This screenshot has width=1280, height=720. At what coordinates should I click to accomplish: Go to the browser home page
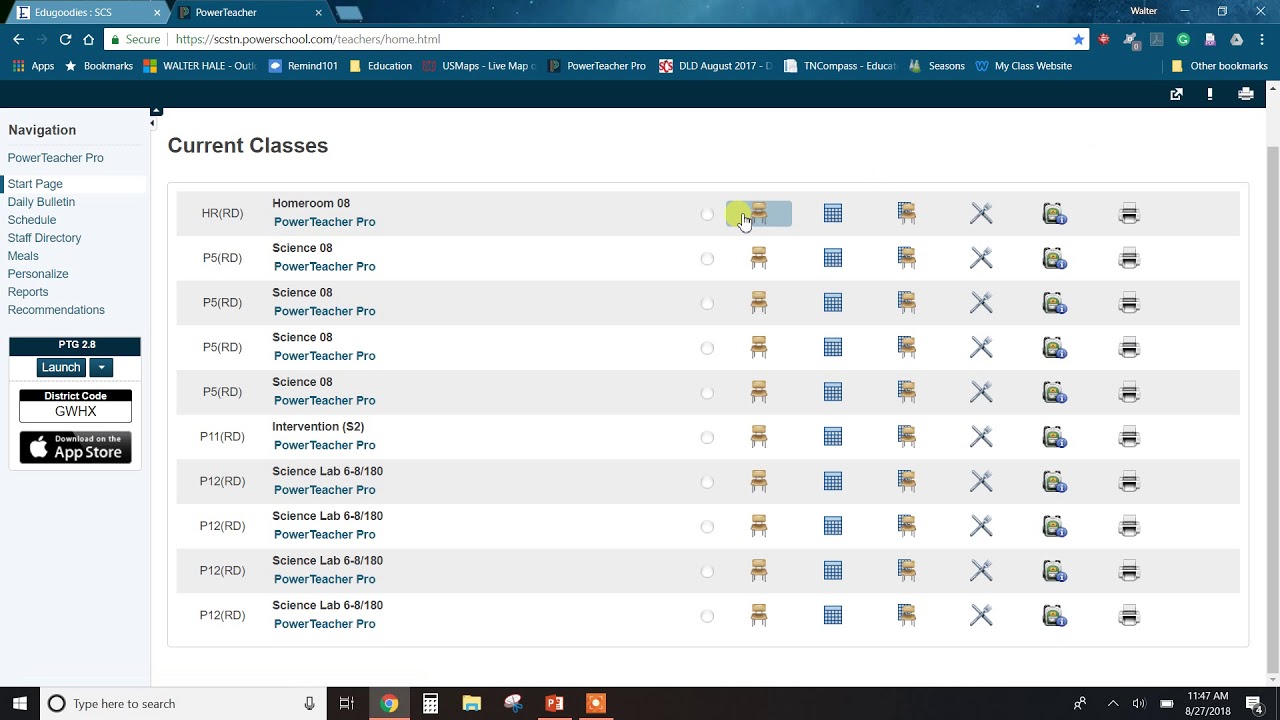(89, 39)
